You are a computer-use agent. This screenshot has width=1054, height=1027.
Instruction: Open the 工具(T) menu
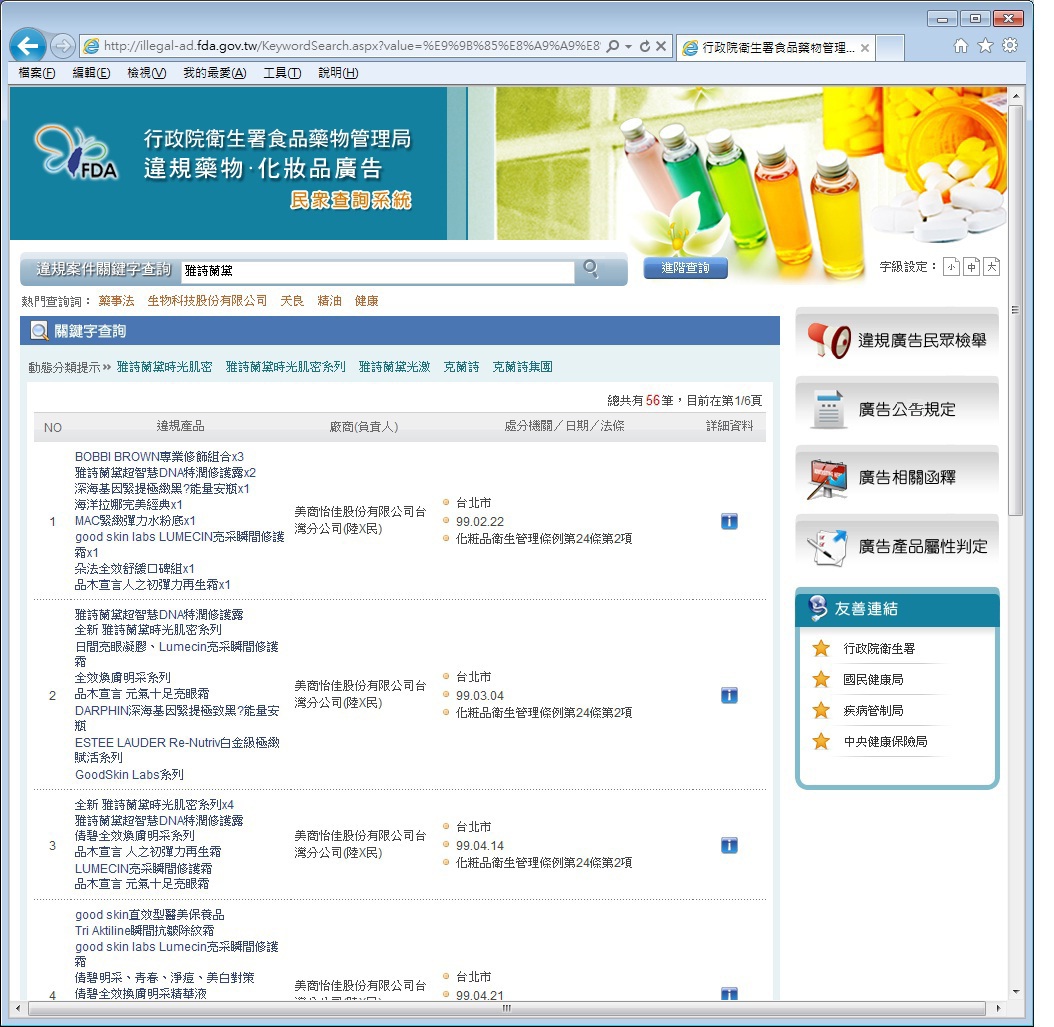[282, 73]
